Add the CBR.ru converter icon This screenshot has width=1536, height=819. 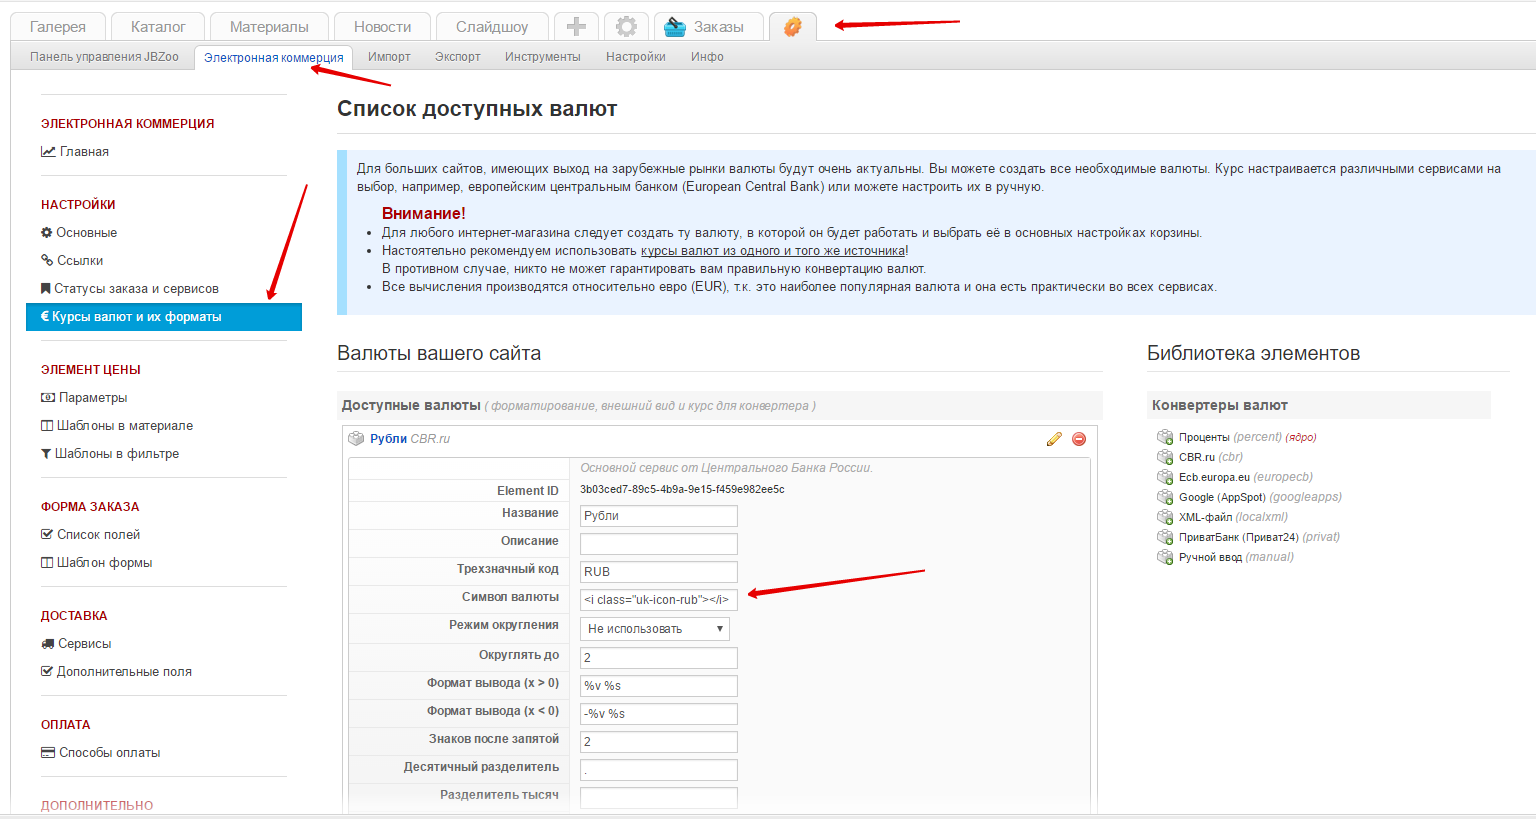click(1165, 457)
